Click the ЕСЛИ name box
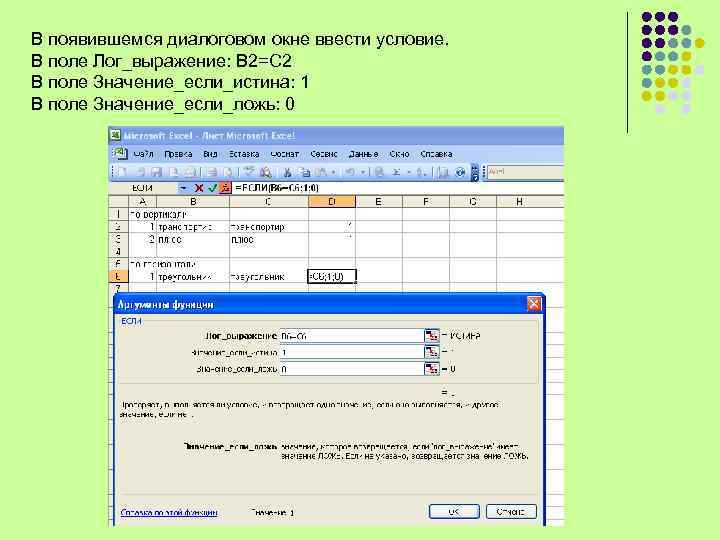The height and width of the screenshot is (540, 720). pos(143,188)
